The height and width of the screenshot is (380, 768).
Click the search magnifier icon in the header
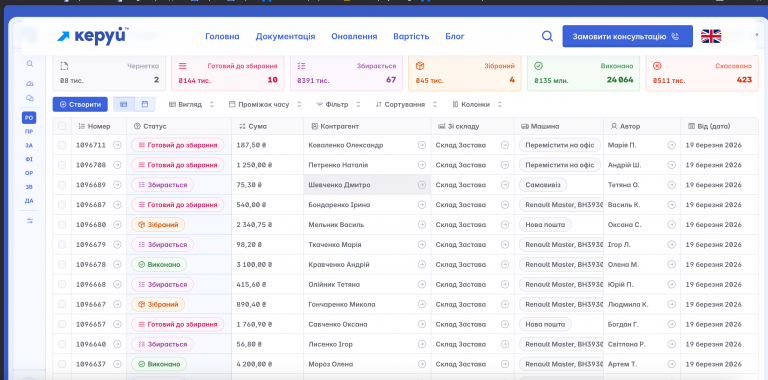click(547, 36)
